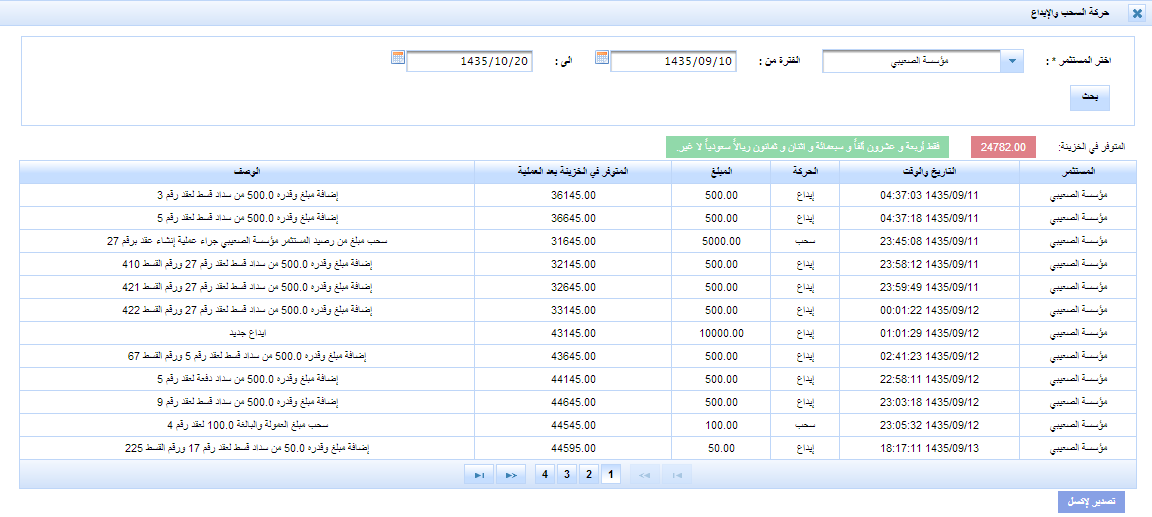
Task: Export table using تصدير لإكسل button
Action: pyautogui.click(x=1091, y=502)
